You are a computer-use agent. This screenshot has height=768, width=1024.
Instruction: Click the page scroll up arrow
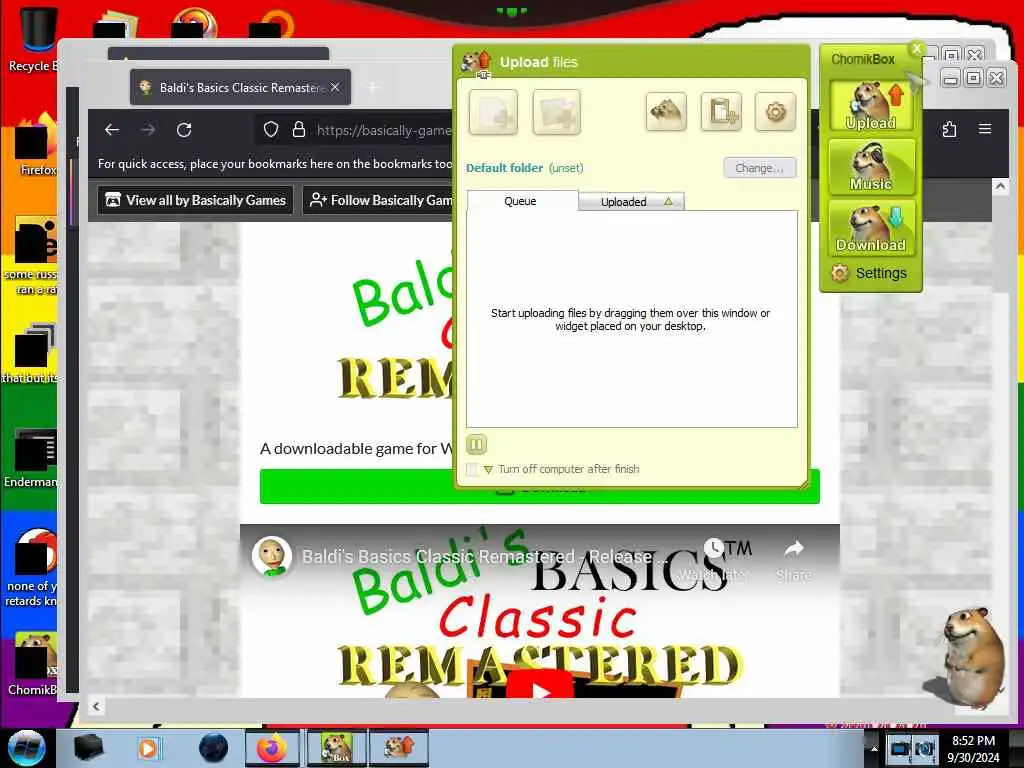(1000, 187)
